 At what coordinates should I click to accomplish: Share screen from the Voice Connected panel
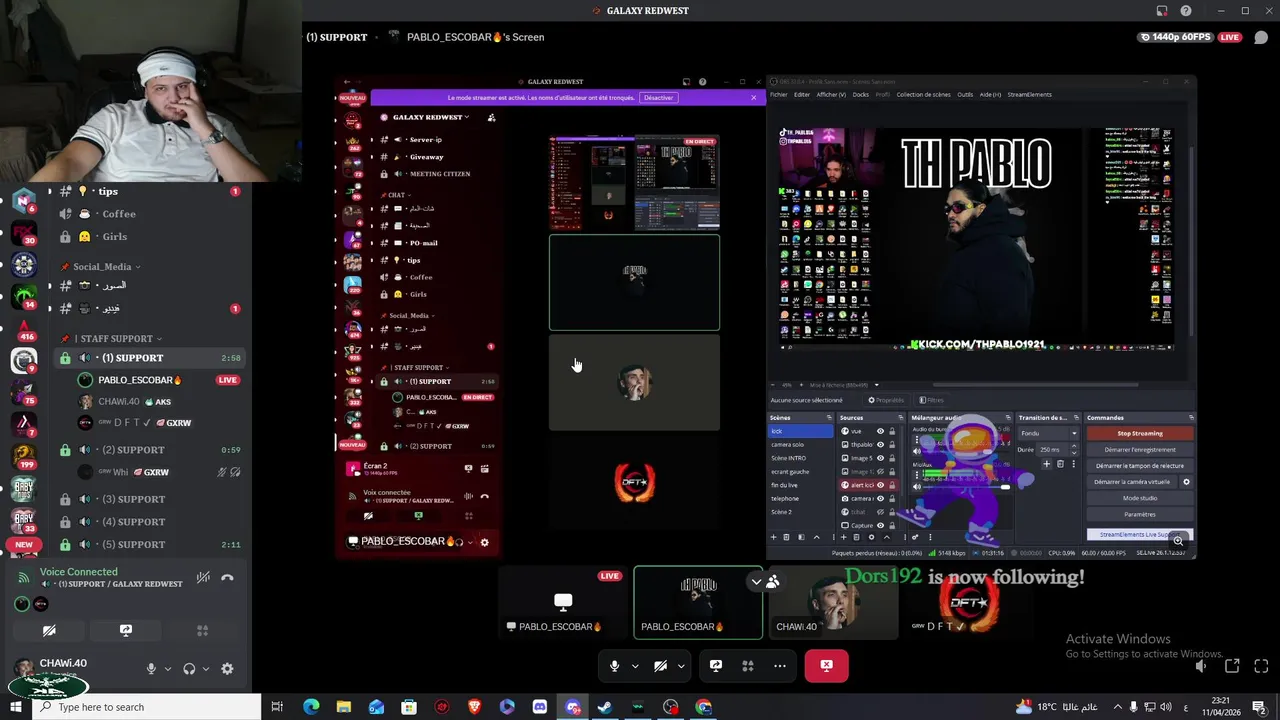(x=126, y=631)
